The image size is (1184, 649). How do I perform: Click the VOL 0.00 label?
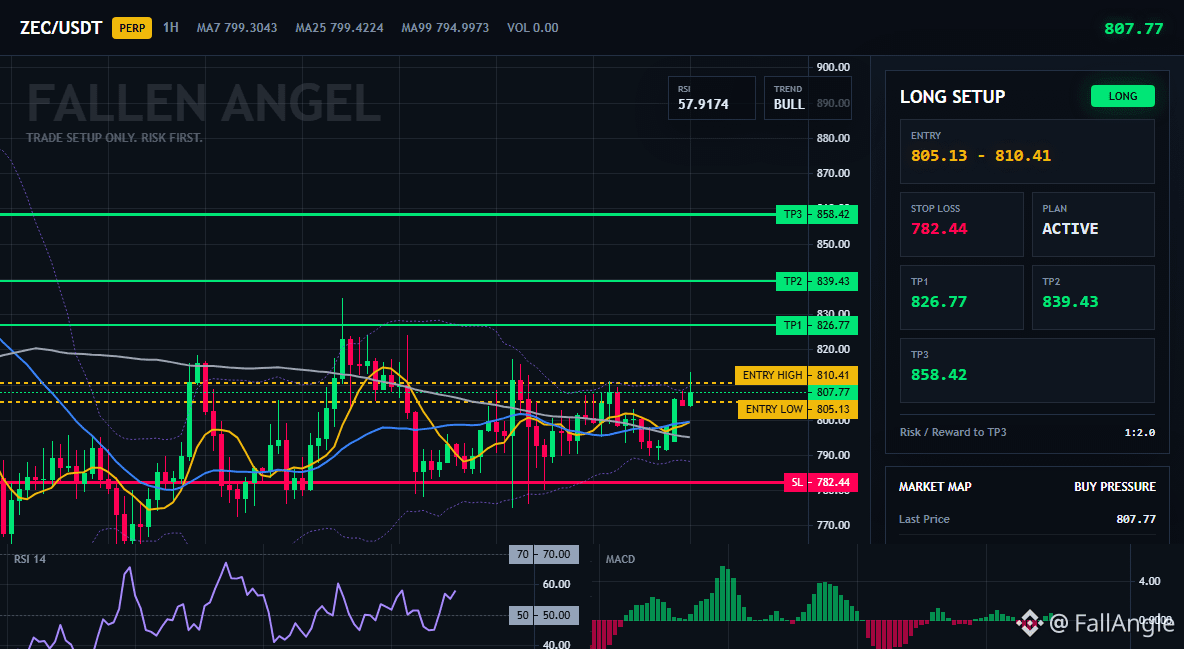pyautogui.click(x=532, y=28)
